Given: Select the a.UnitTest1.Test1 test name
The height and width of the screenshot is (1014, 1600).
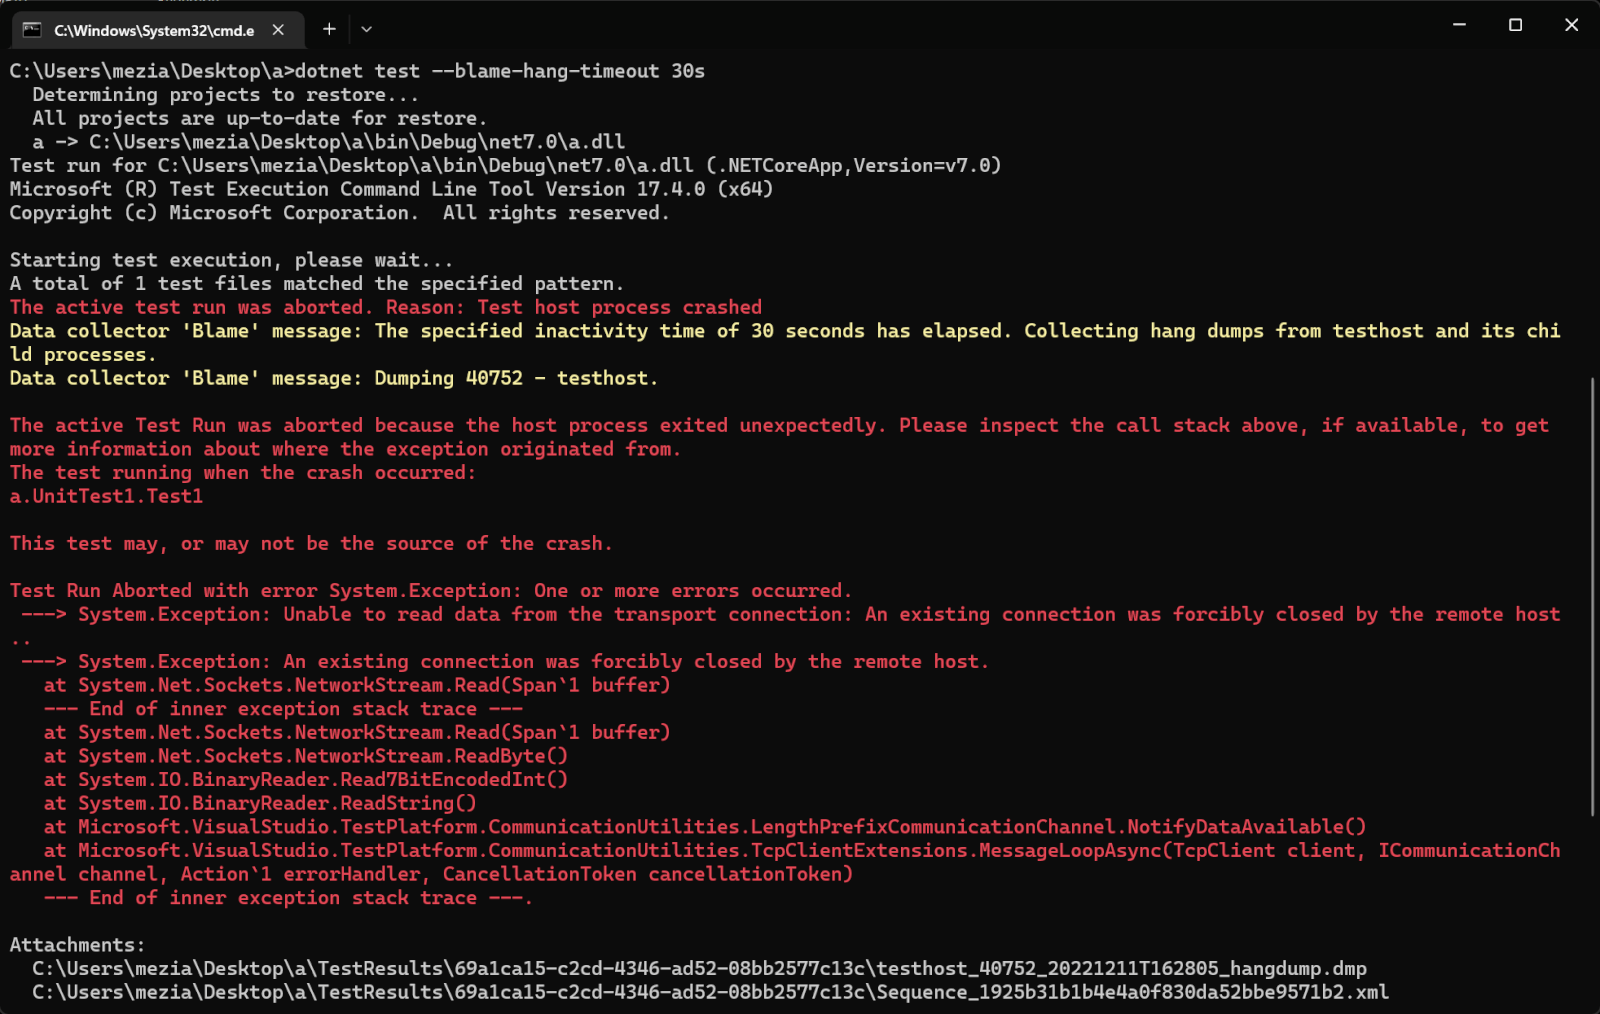Looking at the screenshot, I should [x=105, y=496].
